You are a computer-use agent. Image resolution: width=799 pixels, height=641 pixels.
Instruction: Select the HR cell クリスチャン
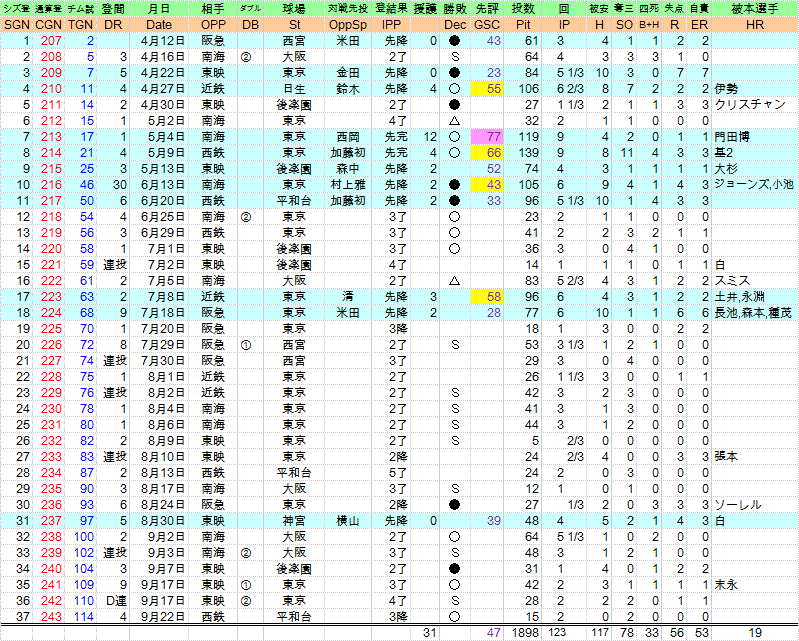pos(750,104)
